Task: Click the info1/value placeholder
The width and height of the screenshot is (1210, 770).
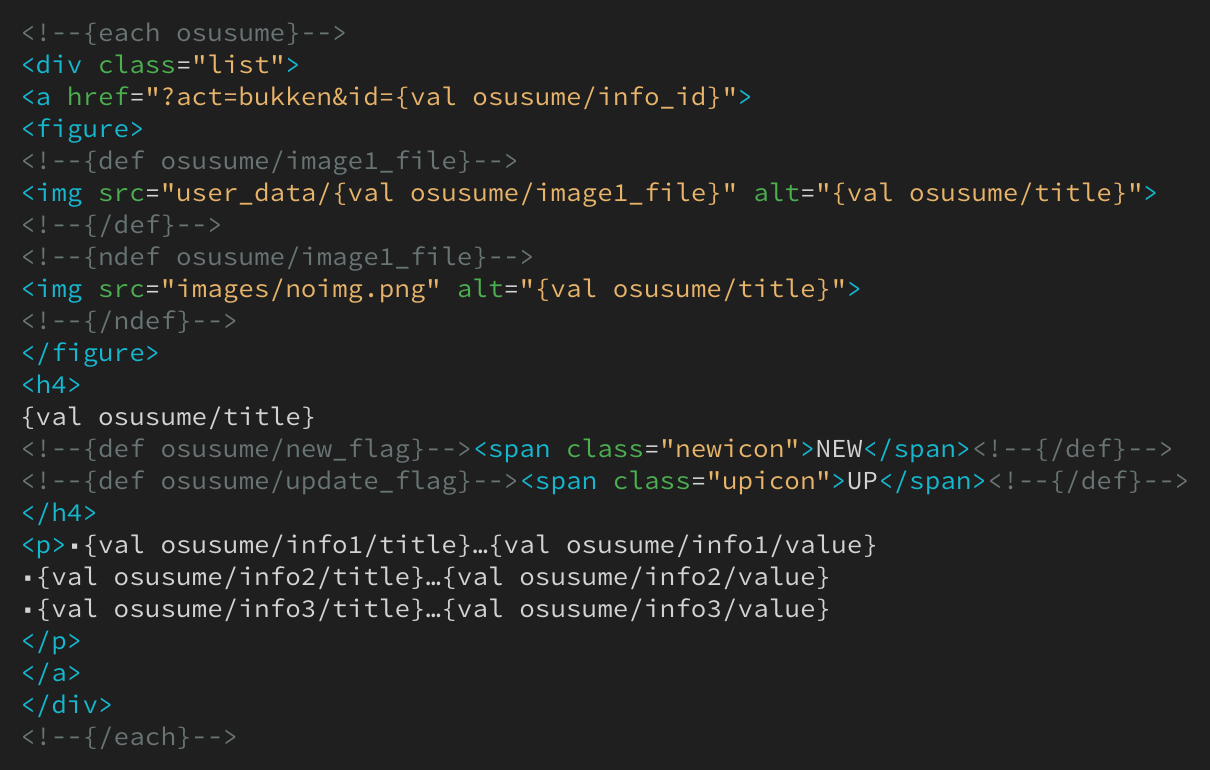Action: click(684, 545)
